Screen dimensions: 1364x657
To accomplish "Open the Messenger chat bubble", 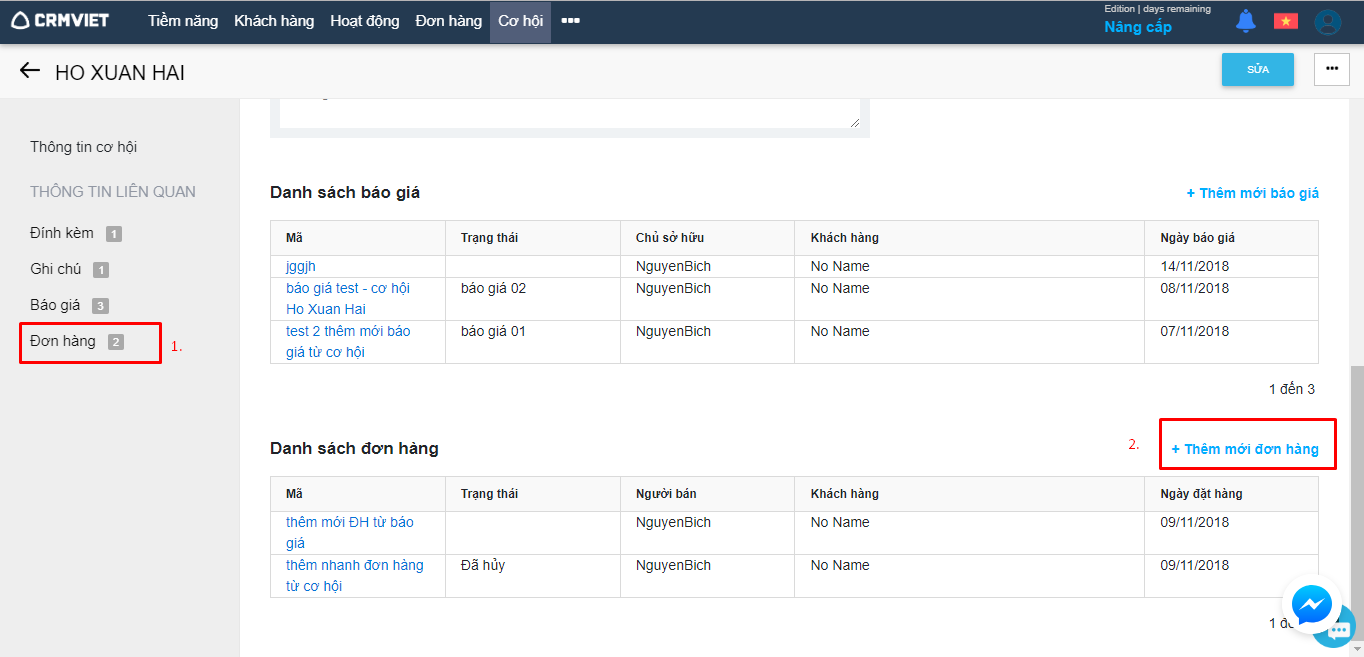I will pos(1310,604).
